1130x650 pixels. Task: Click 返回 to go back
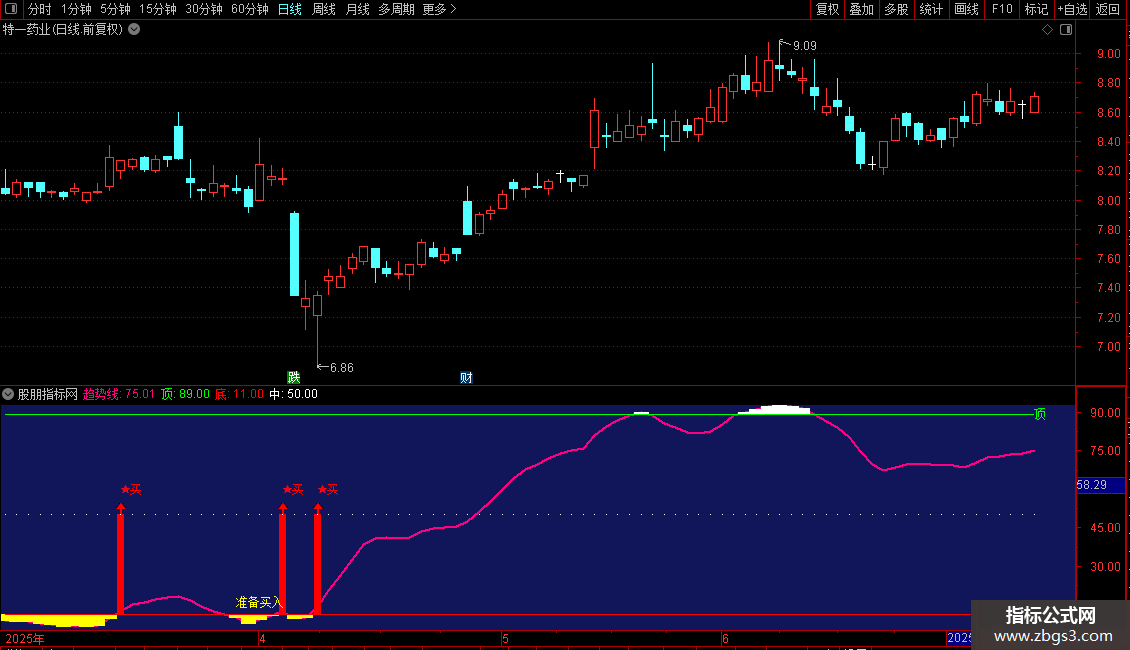coord(1108,9)
